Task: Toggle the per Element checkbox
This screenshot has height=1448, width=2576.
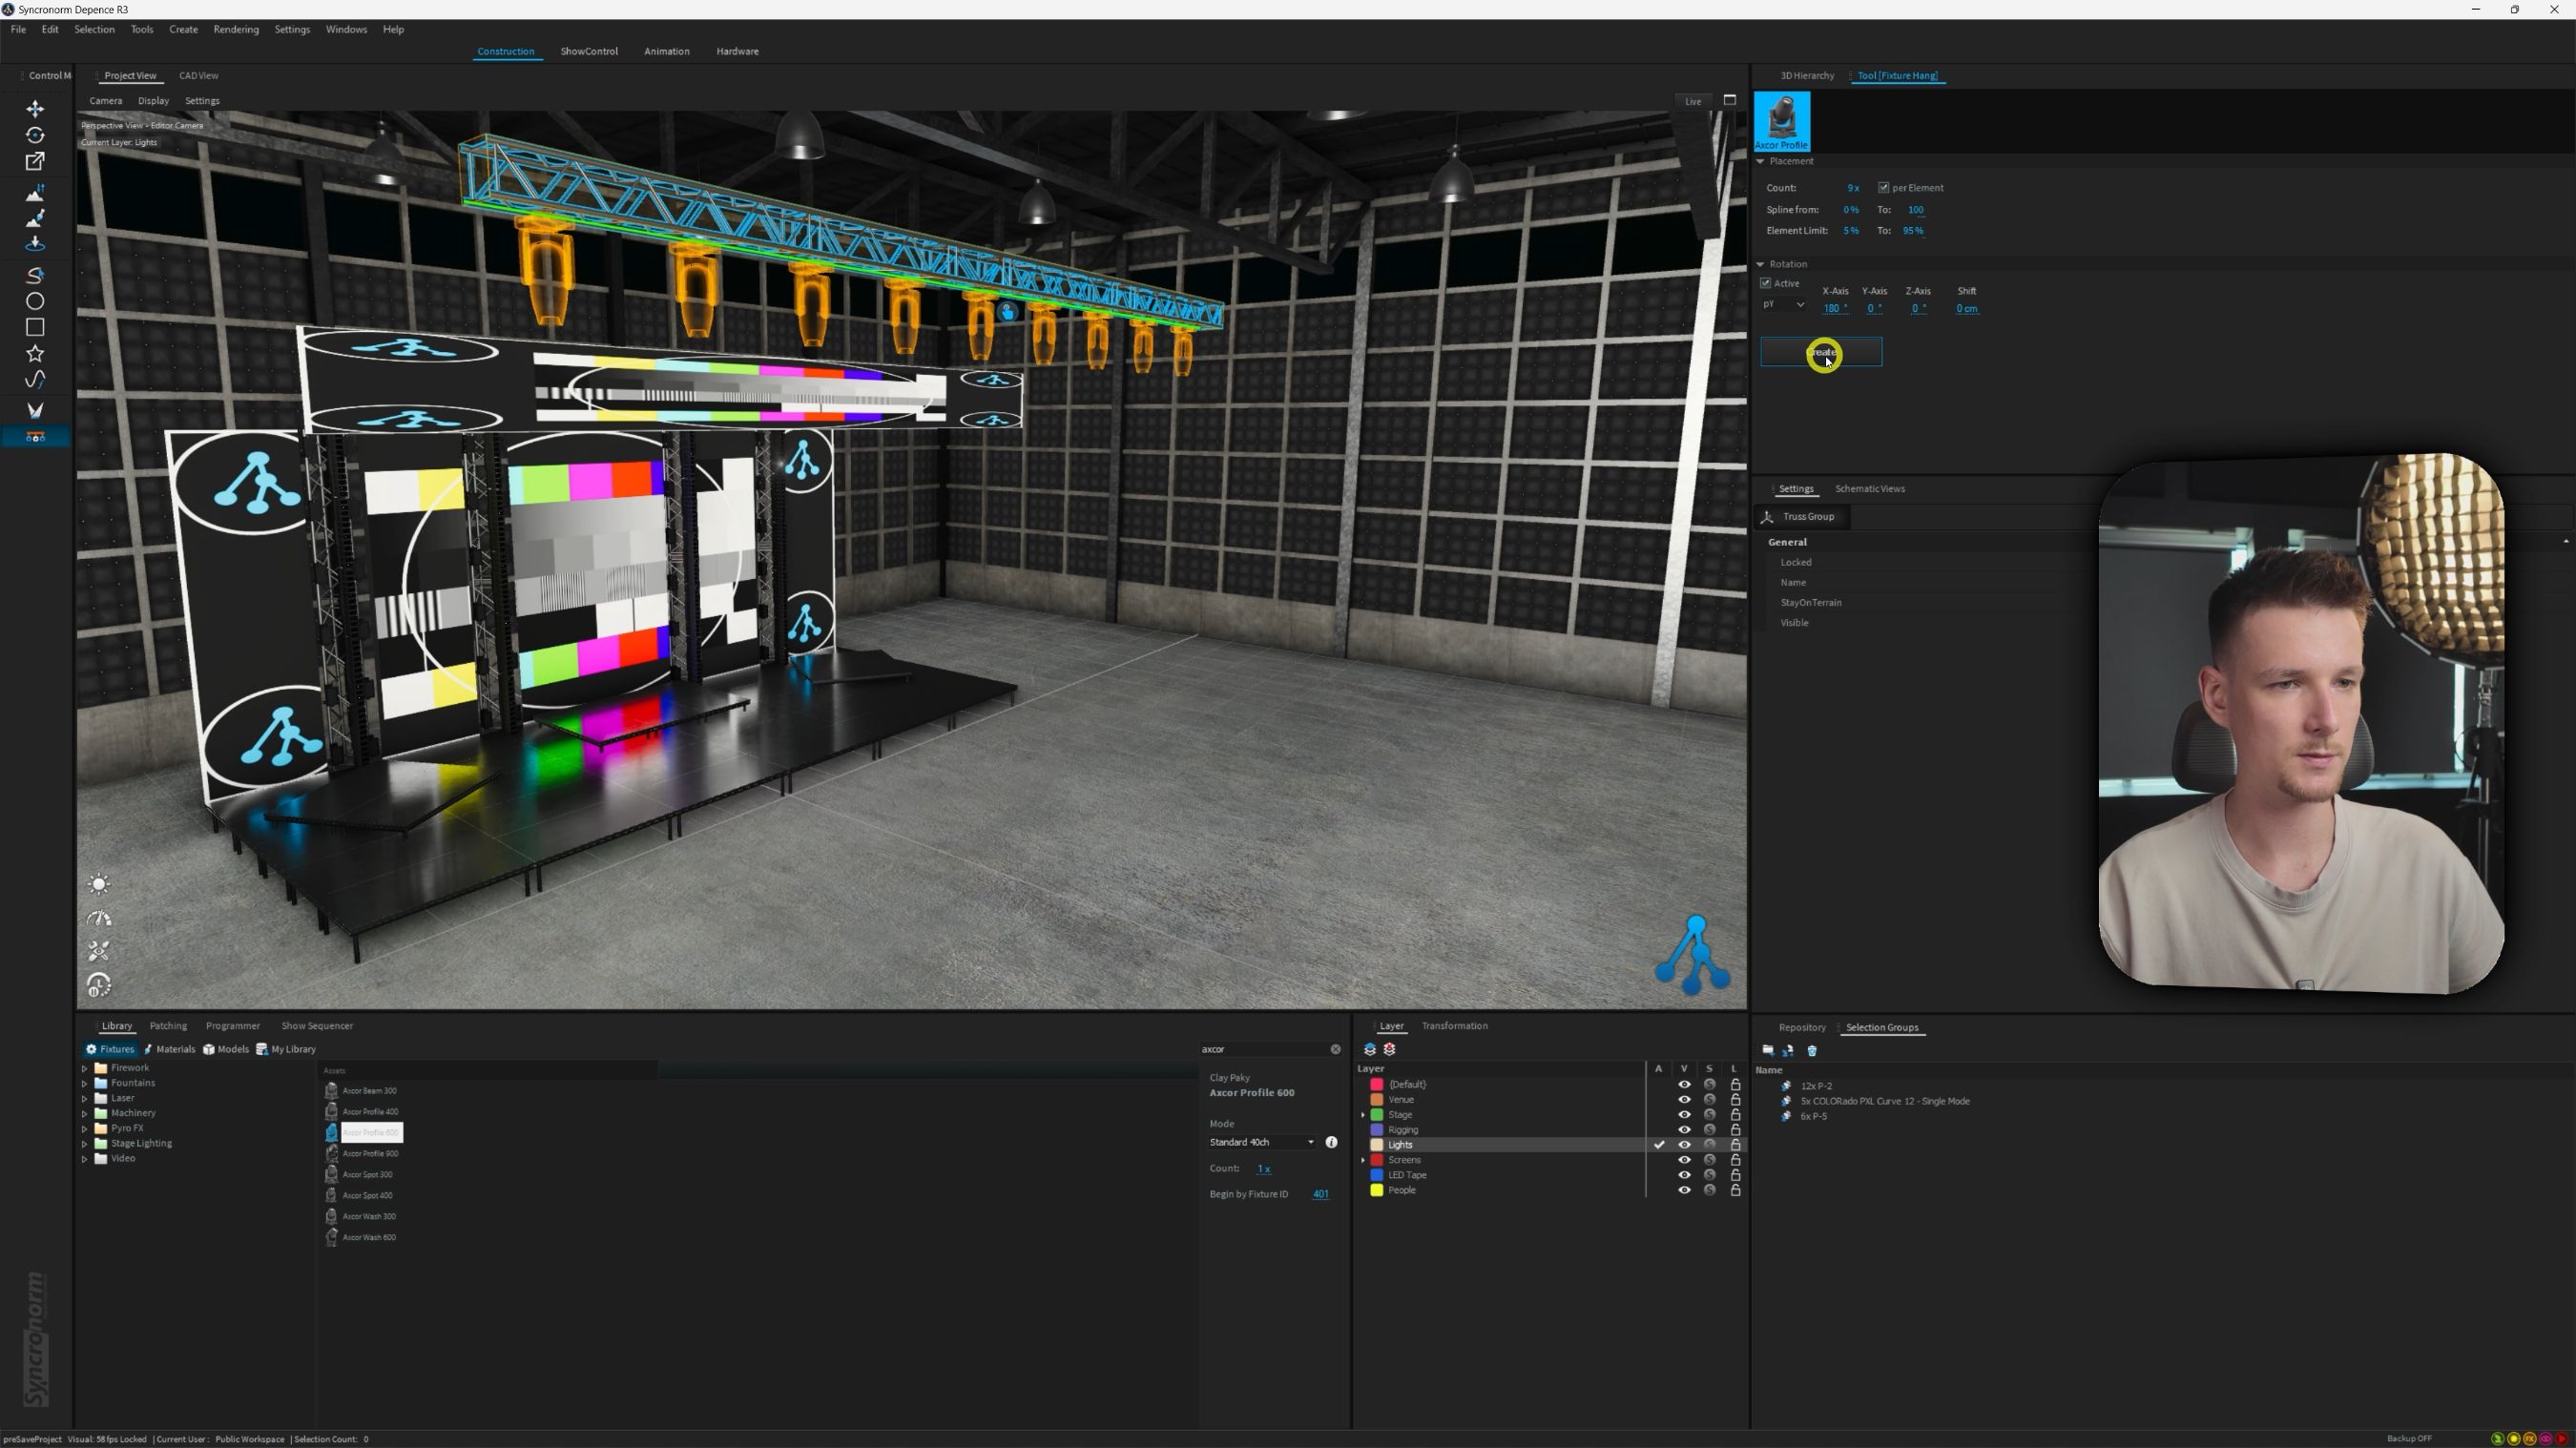Action: point(1884,188)
